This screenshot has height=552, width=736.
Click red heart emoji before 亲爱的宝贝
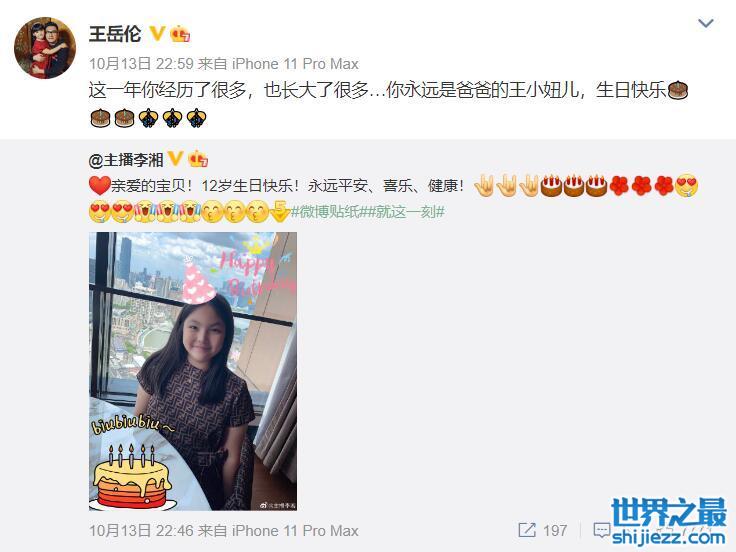99,185
